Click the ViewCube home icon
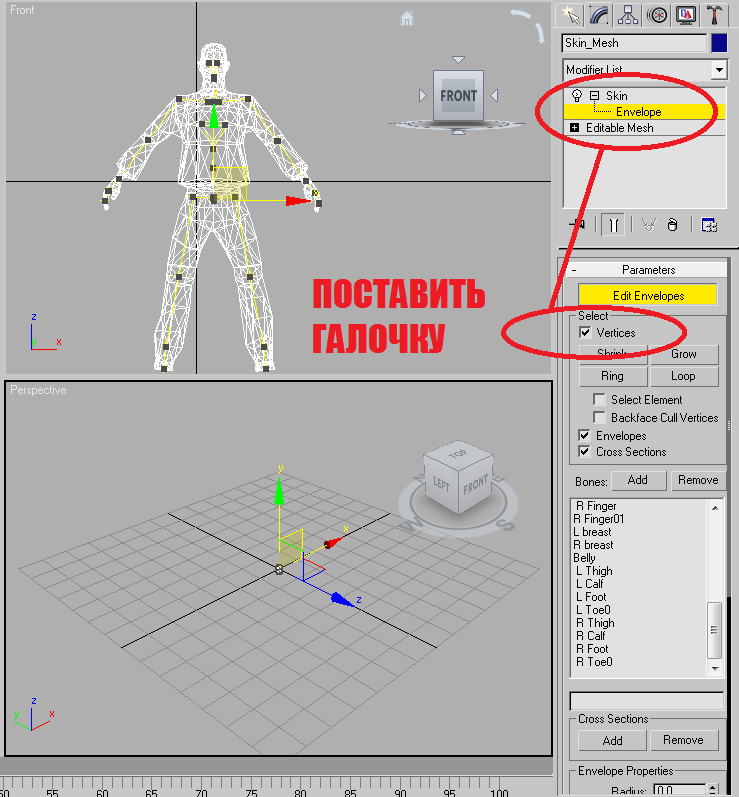This screenshot has width=739, height=797. click(407, 18)
